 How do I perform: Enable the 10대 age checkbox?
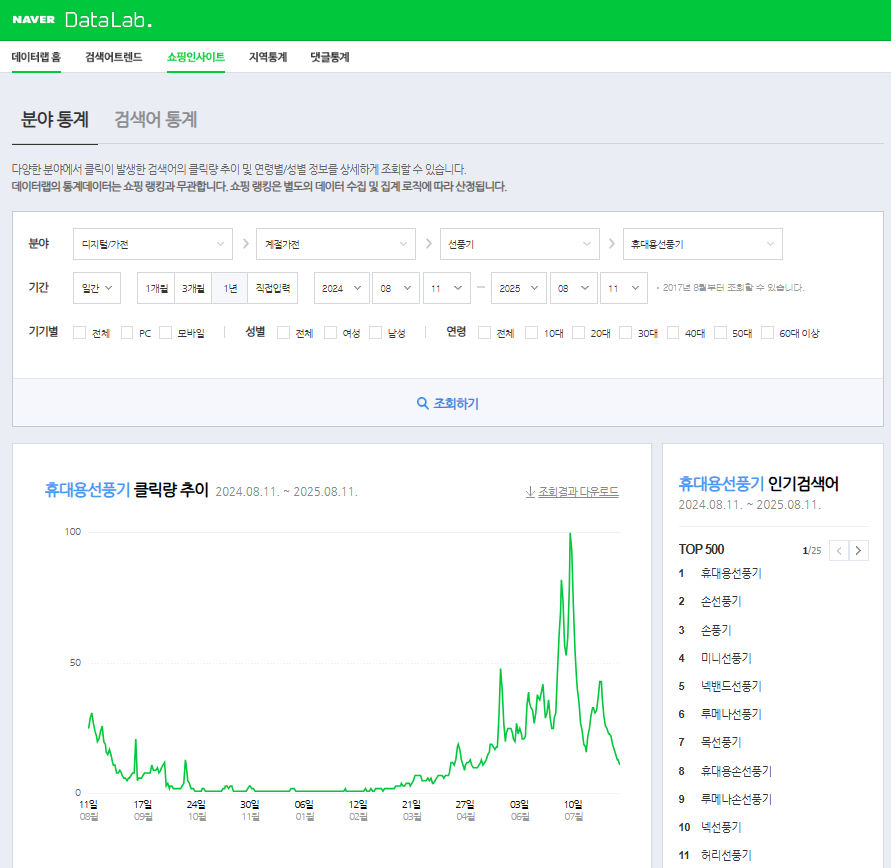point(531,332)
